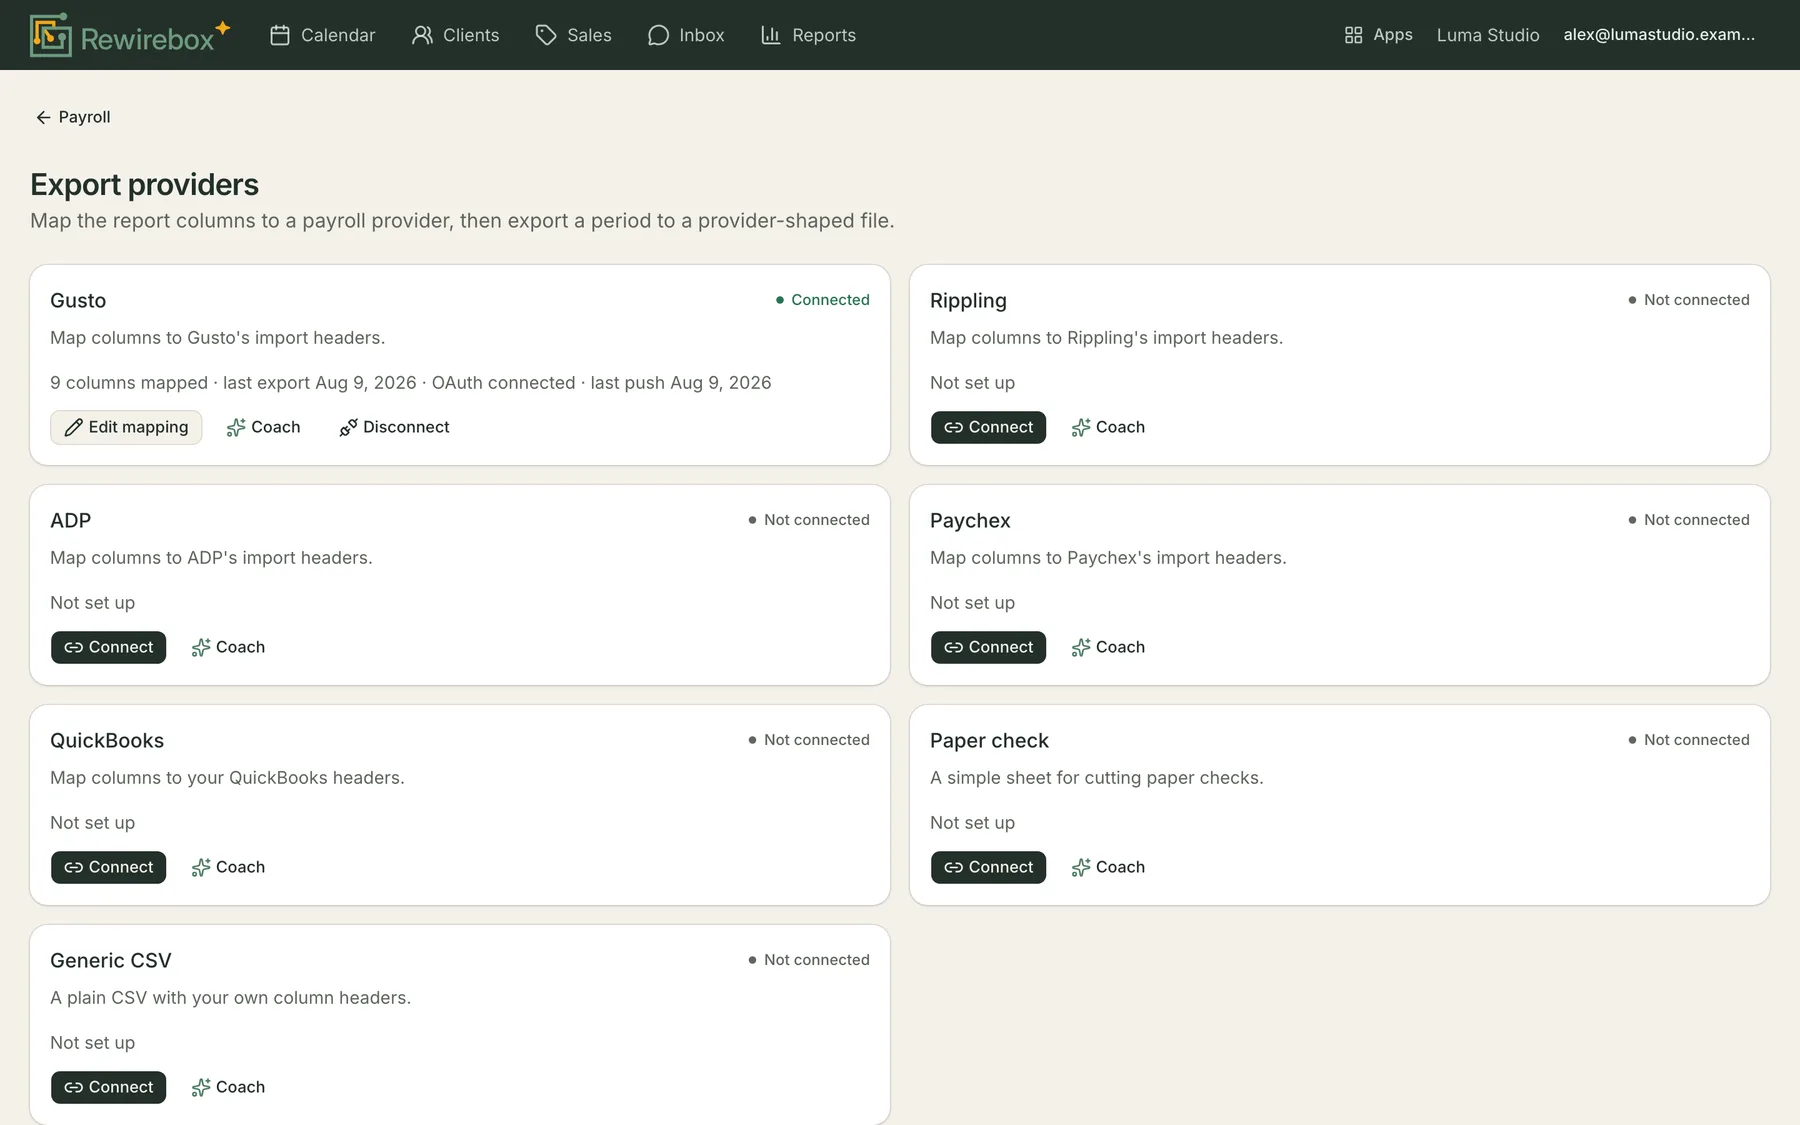Click Paychex's Coach sparkle icon
Image resolution: width=1800 pixels, height=1125 pixels.
(x=1081, y=647)
